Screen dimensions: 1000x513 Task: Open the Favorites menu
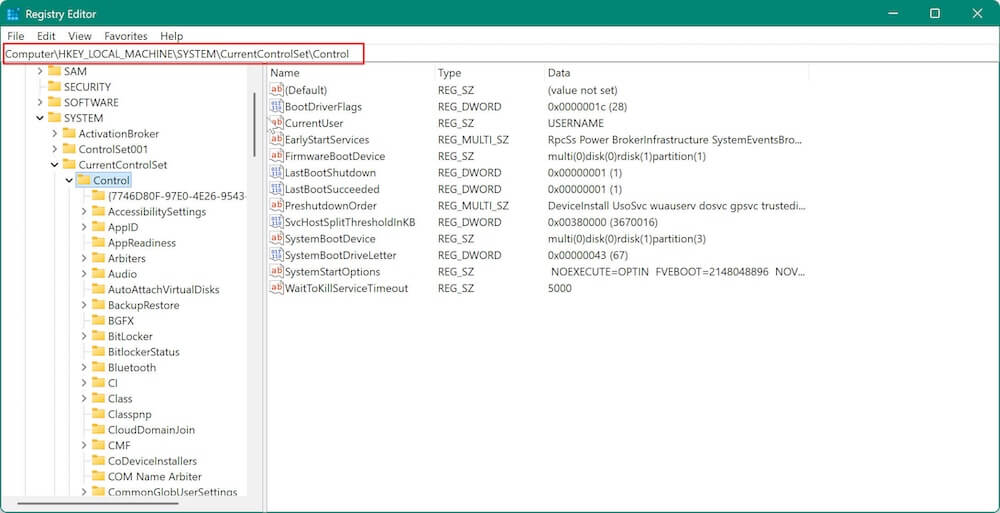[x=125, y=36]
